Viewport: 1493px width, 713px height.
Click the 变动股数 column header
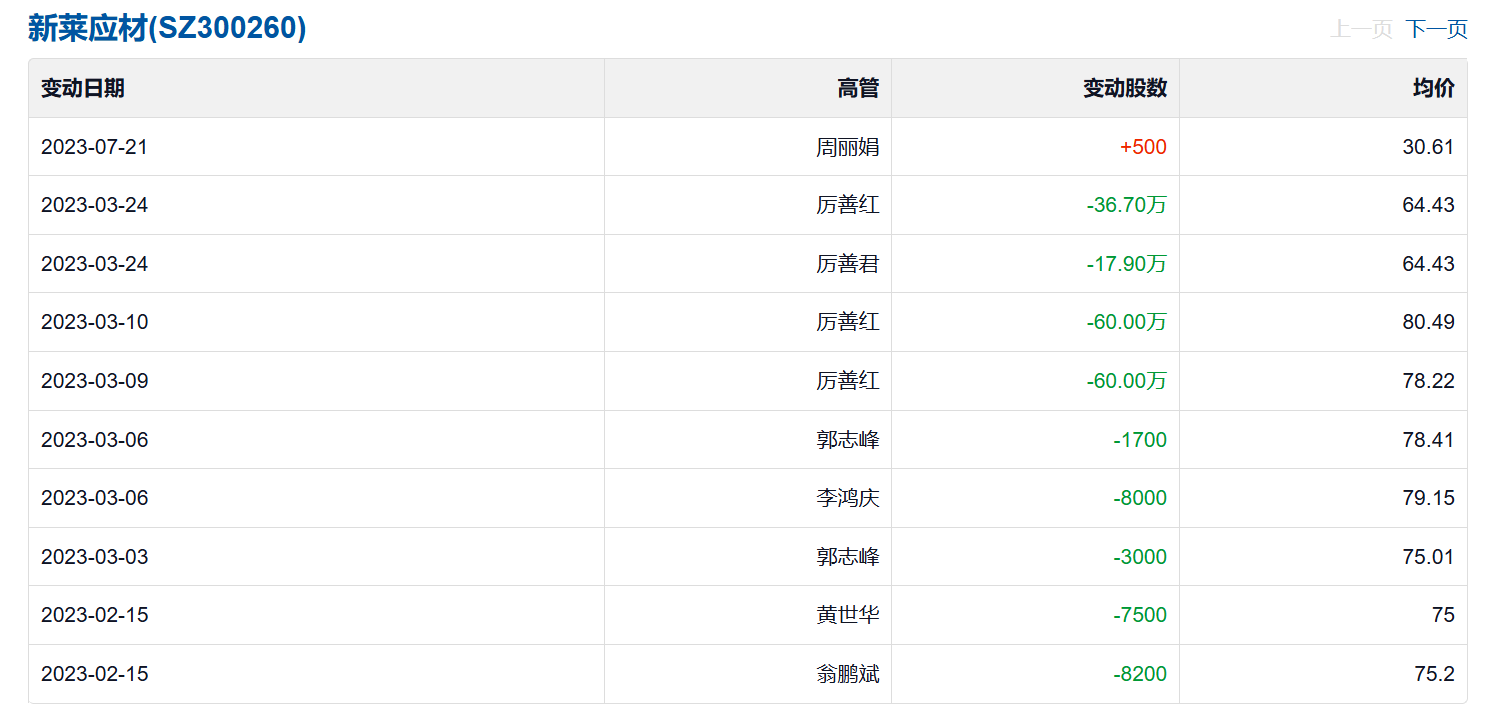click(1125, 88)
